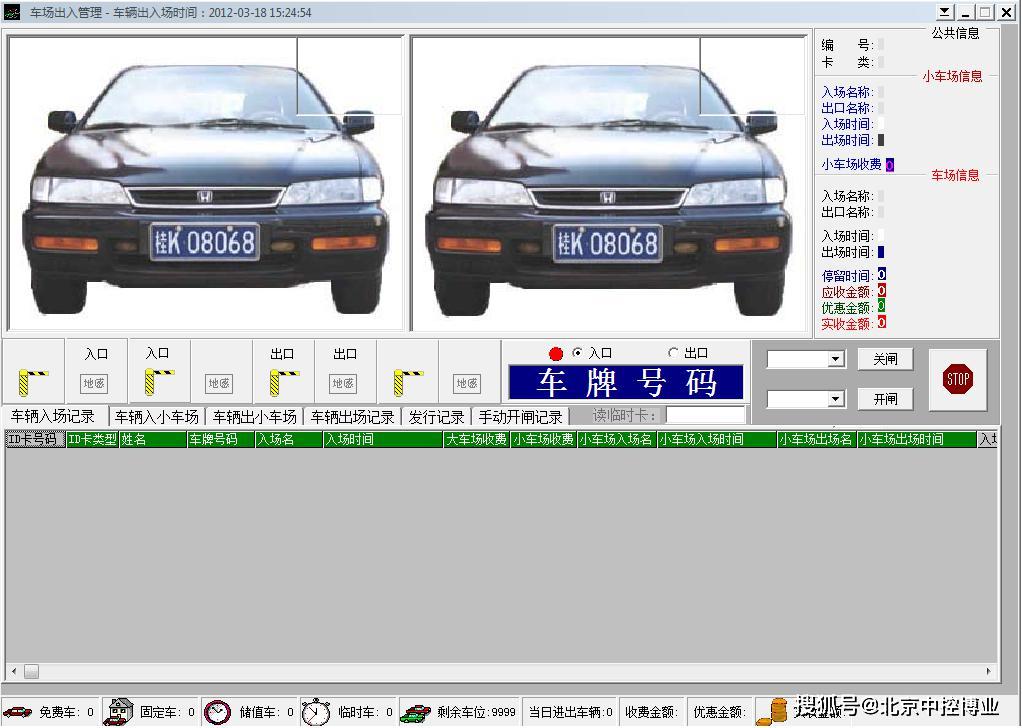Open the dropdown next to 关闸 button
This screenshot has height=728, width=1022.
coord(836,359)
